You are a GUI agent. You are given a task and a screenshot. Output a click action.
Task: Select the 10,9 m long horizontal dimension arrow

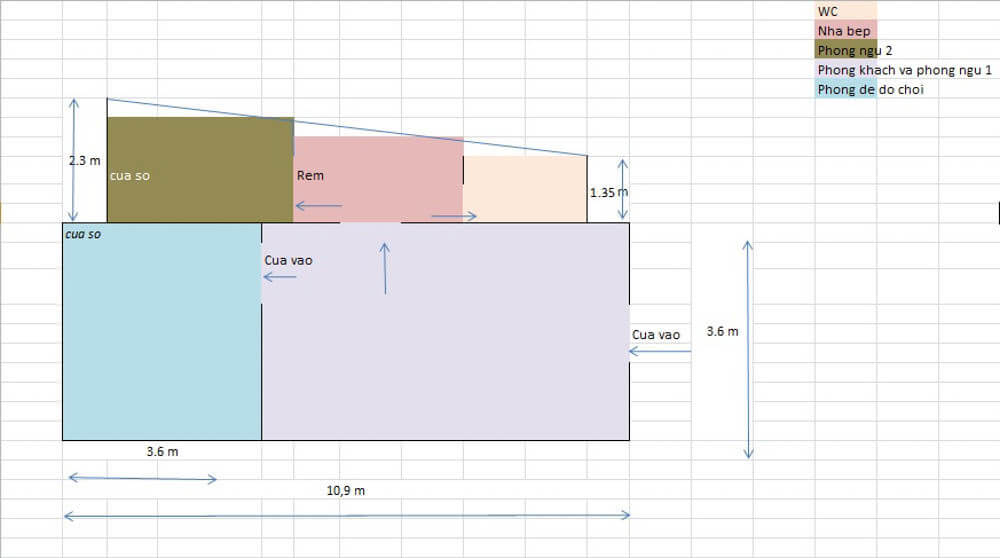(347, 515)
